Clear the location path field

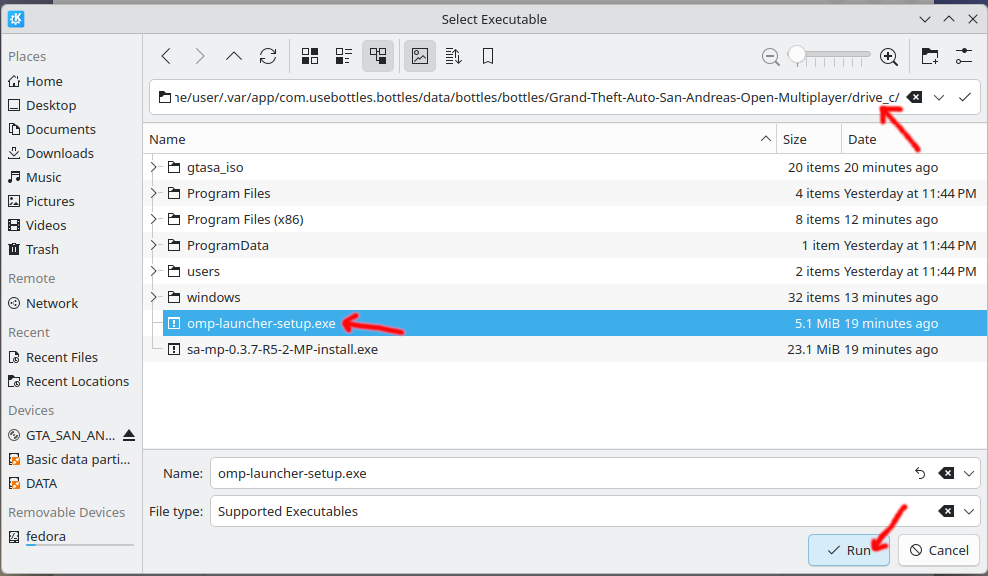click(914, 97)
